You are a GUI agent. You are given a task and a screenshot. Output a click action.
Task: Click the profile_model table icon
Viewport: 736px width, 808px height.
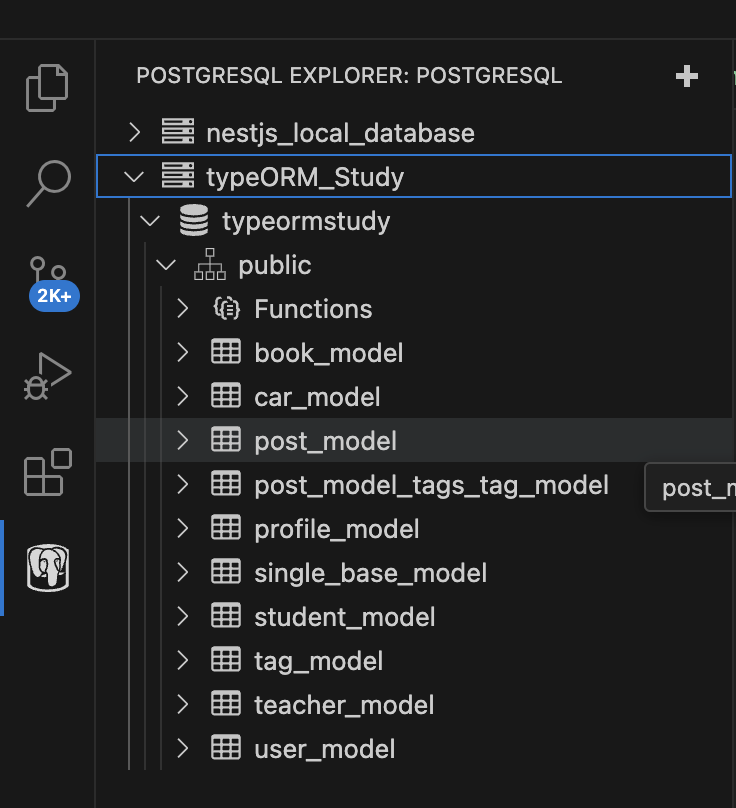[x=226, y=528]
